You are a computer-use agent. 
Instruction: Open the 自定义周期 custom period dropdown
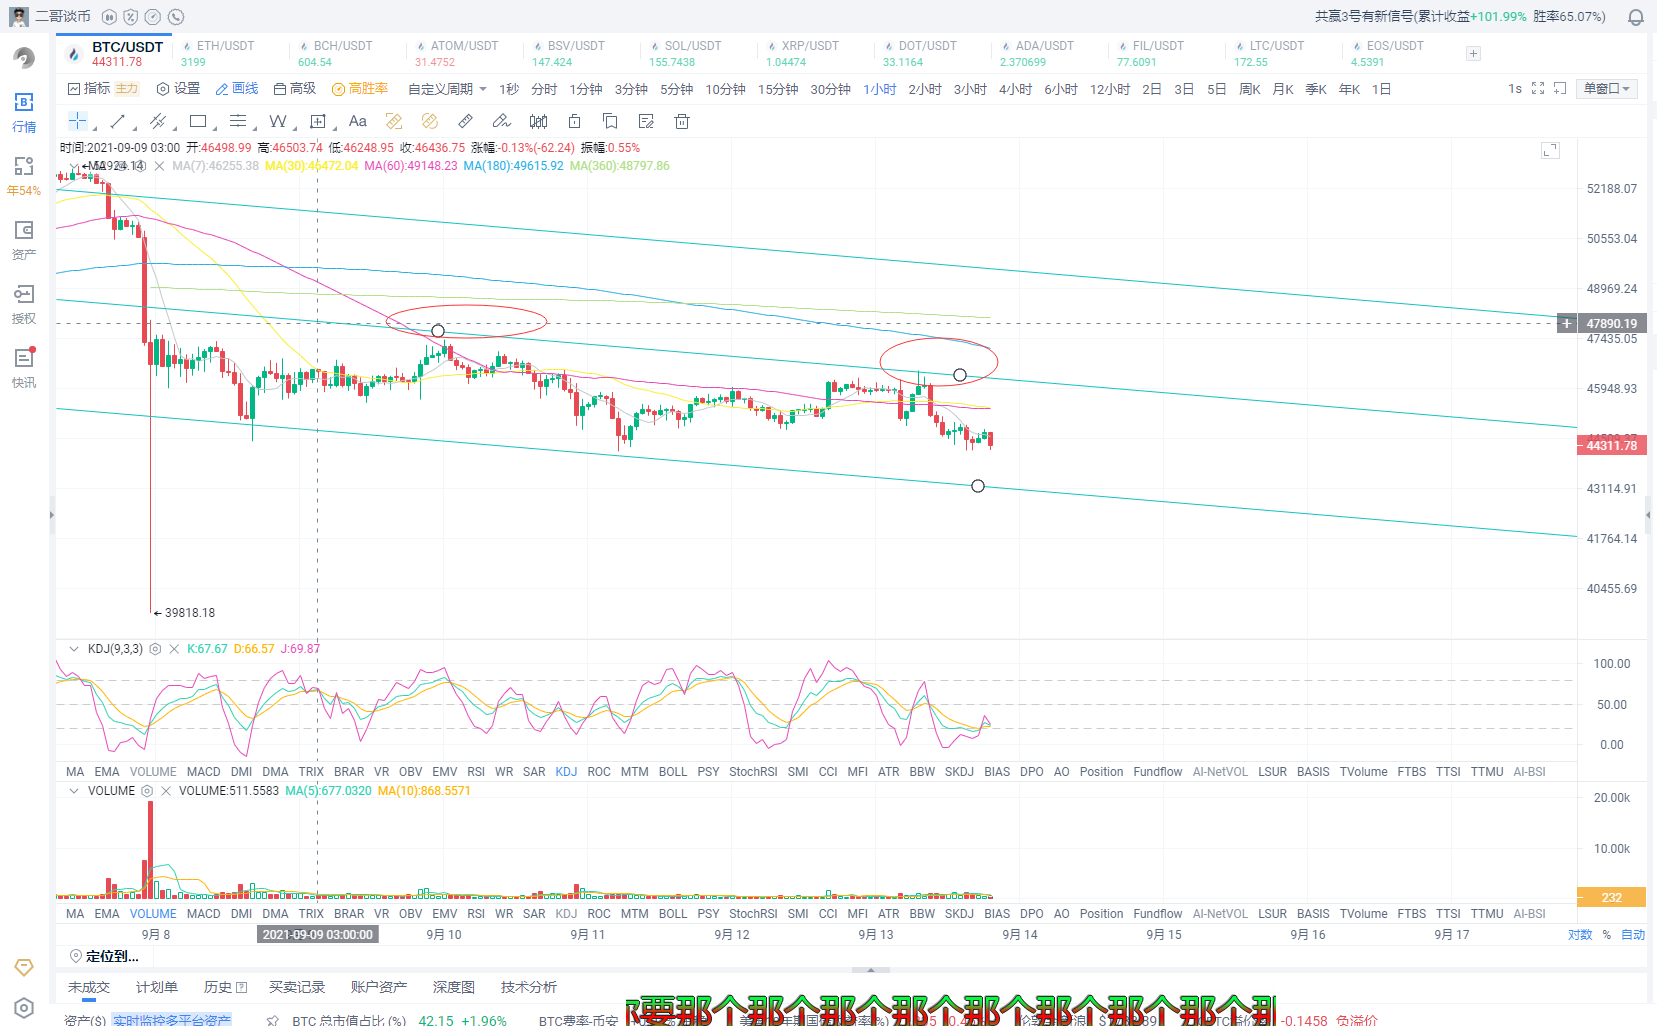coord(447,89)
